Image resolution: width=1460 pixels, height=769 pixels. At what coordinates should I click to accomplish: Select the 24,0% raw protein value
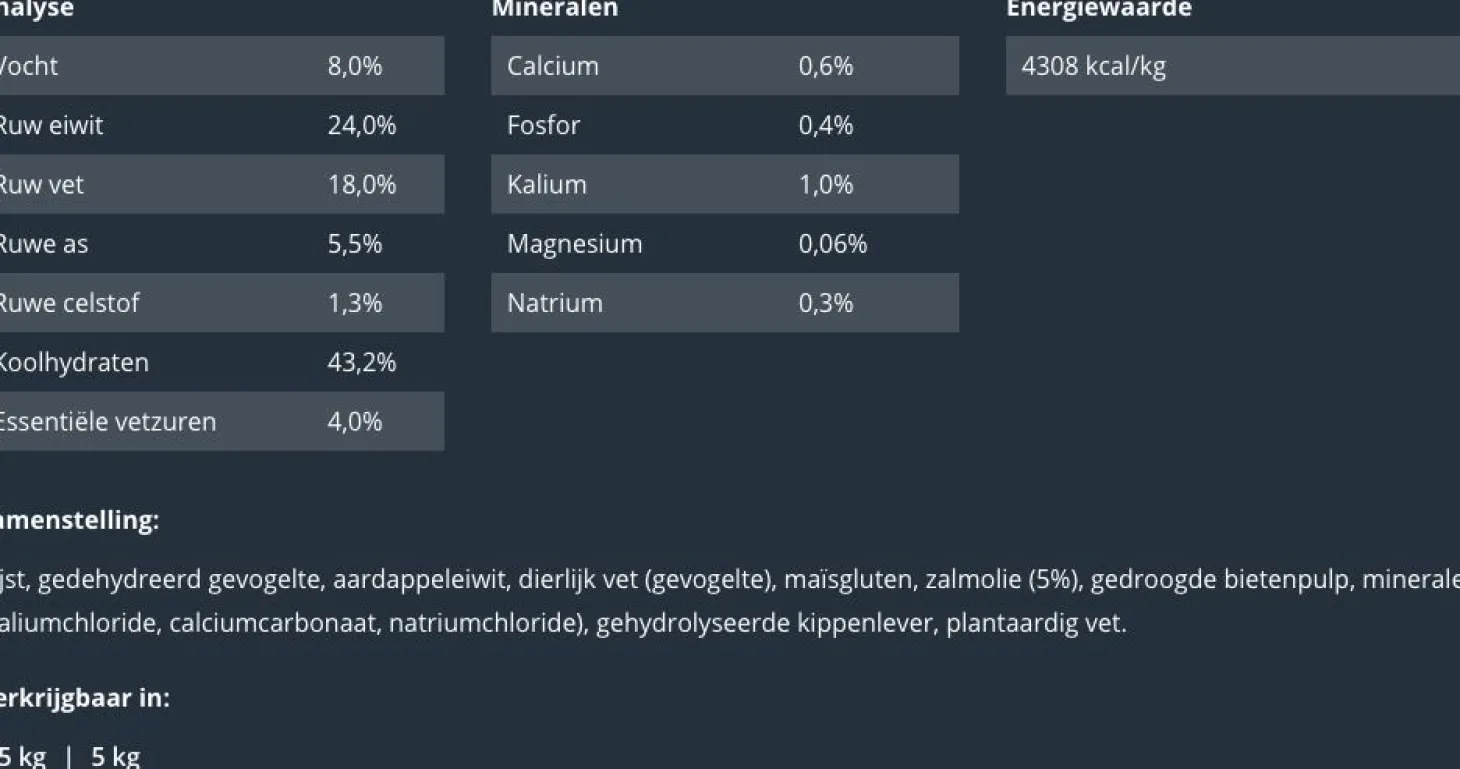[x=361, y=125]
